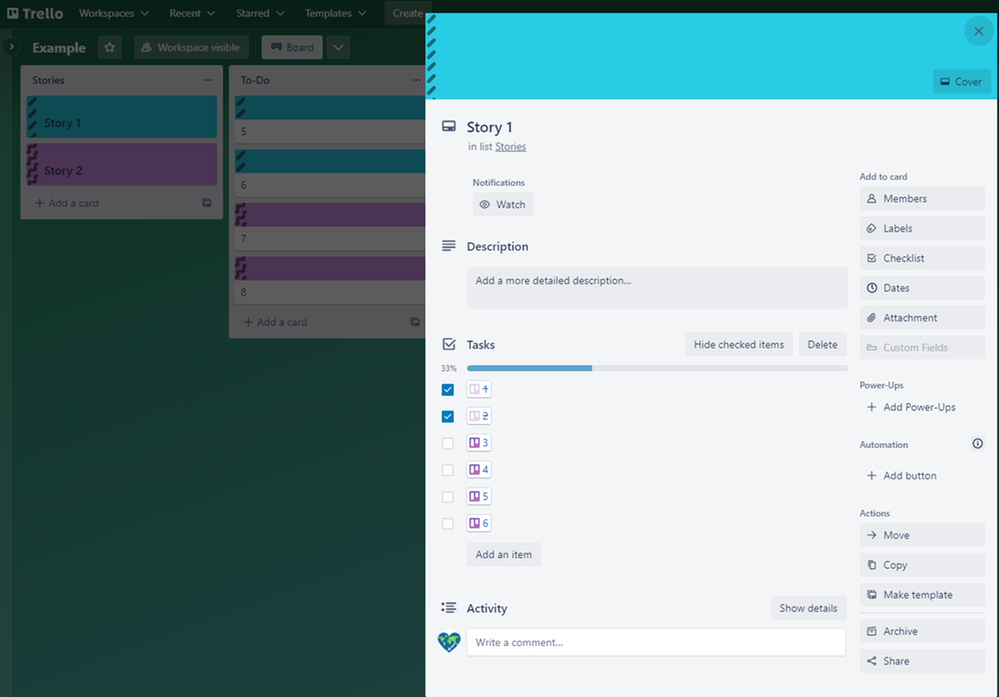
Task: Click the Cover button on card header
Action: [x=961, y=82]
